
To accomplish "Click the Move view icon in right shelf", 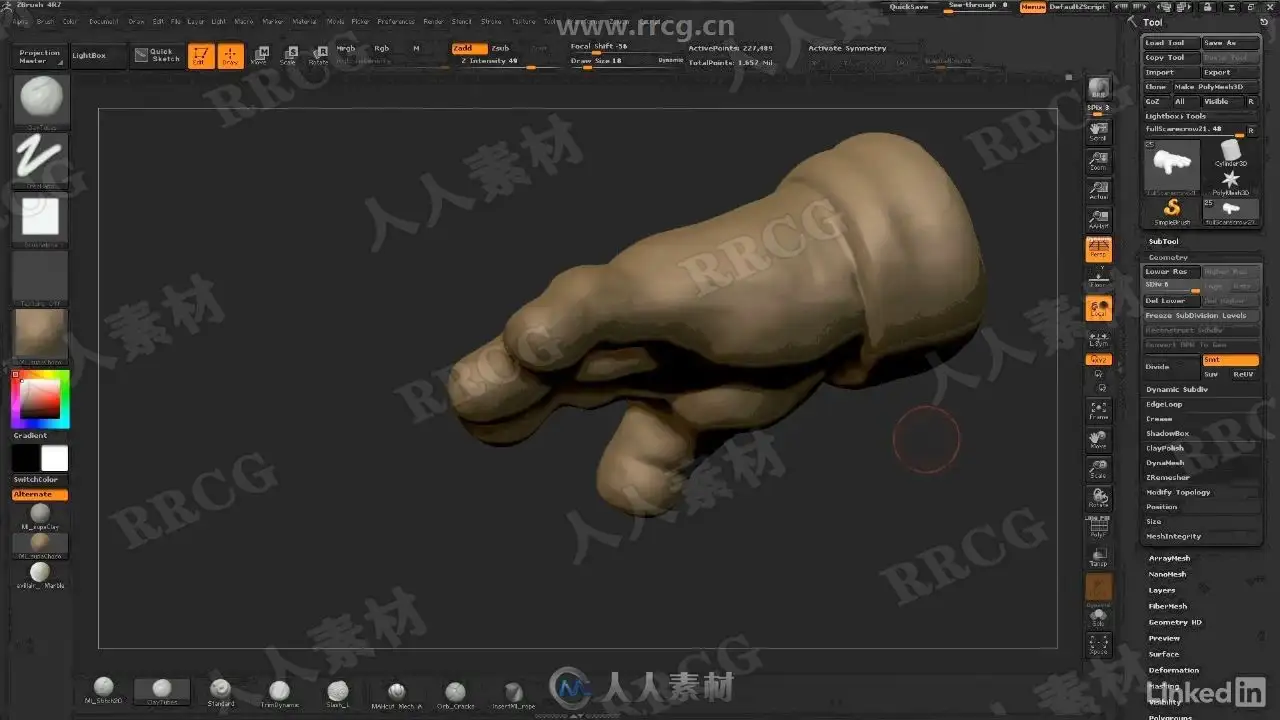I will (1099, 440).
